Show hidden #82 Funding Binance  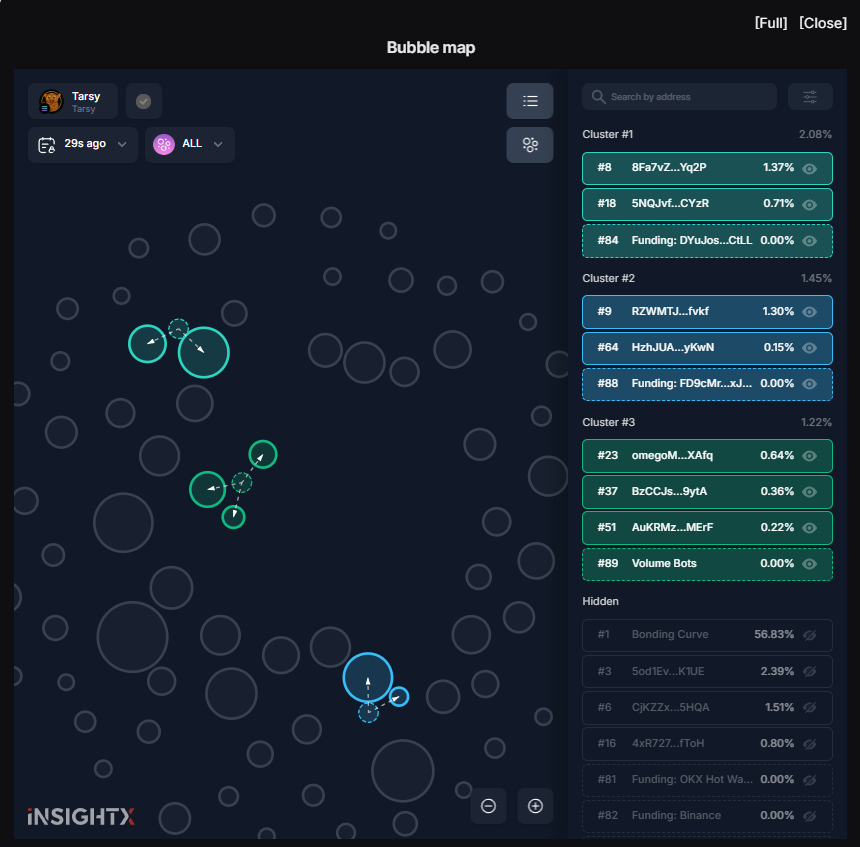click(x=810, y=816)
